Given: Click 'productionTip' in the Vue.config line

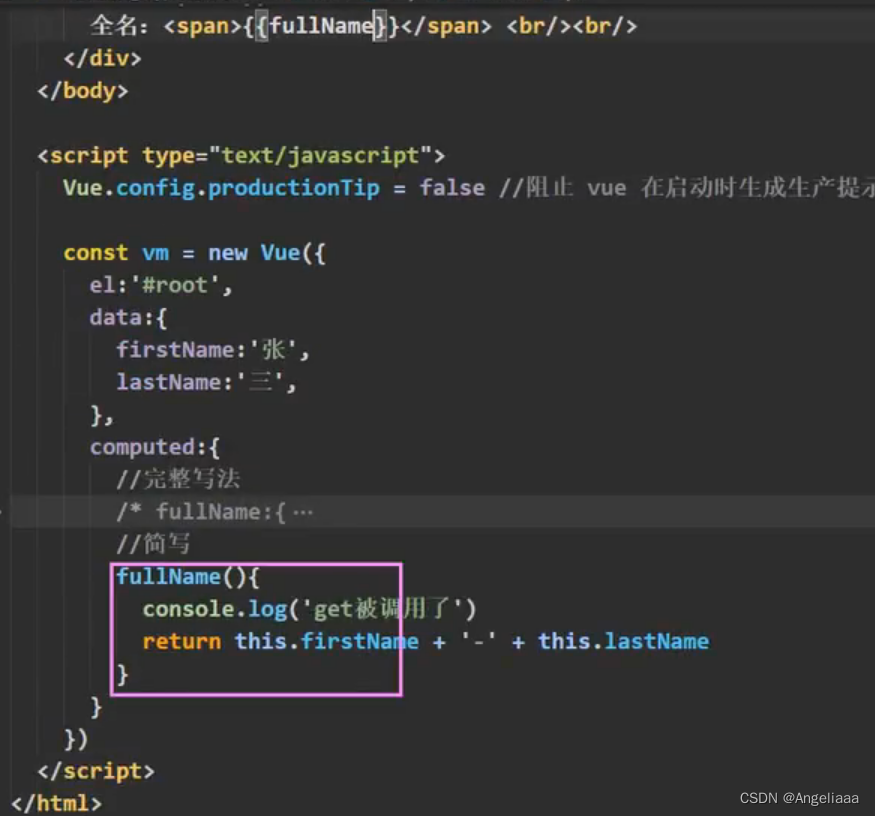Looking at the screenshot, I should coord(294,188).
